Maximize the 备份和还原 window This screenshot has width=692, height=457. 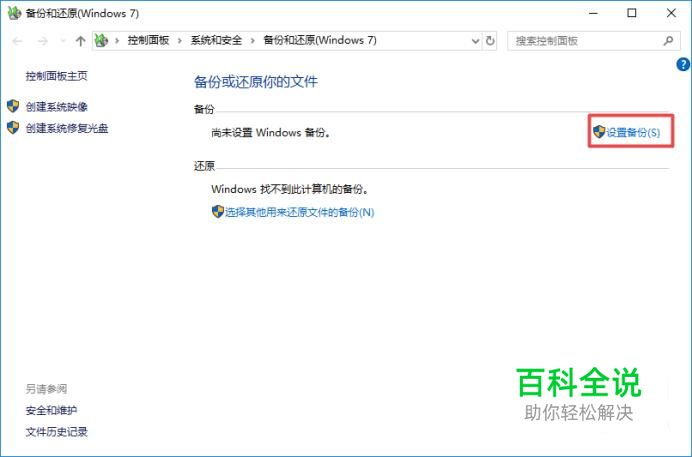tap(632, 13)
